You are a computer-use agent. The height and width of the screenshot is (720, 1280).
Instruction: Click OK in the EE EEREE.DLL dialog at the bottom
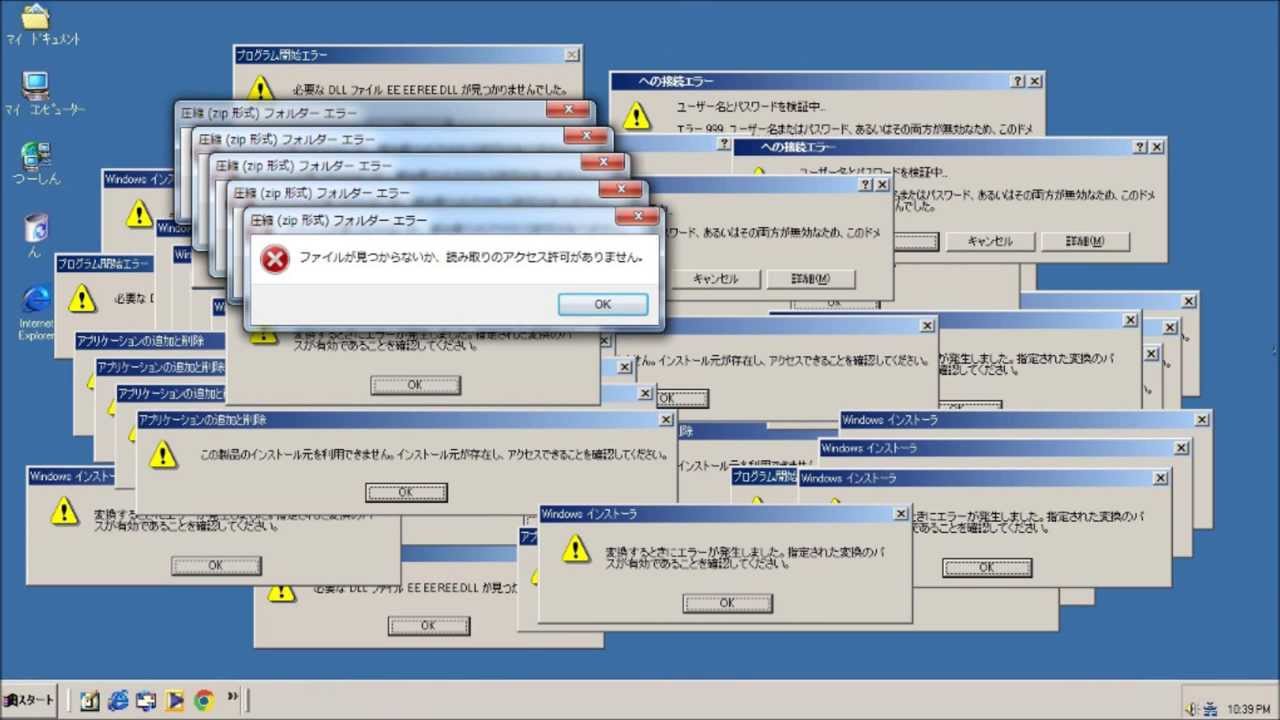428,625
